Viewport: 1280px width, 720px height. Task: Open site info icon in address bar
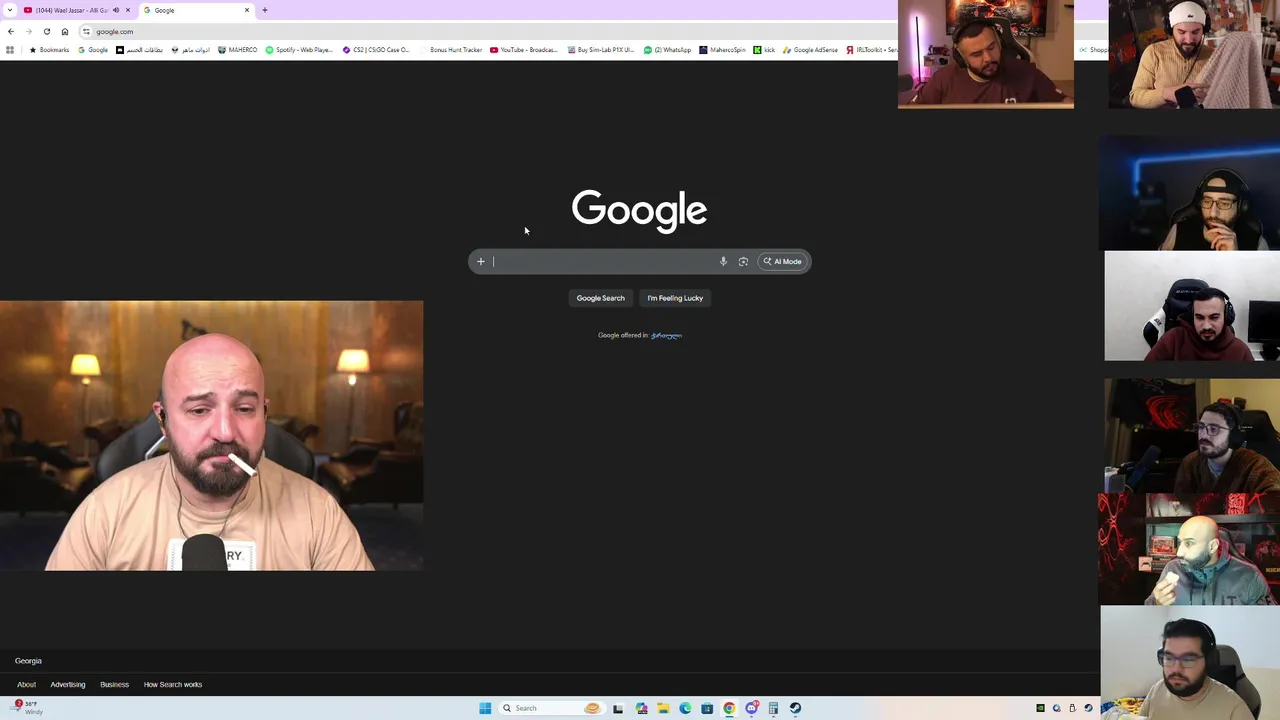[x=86, y=32]
